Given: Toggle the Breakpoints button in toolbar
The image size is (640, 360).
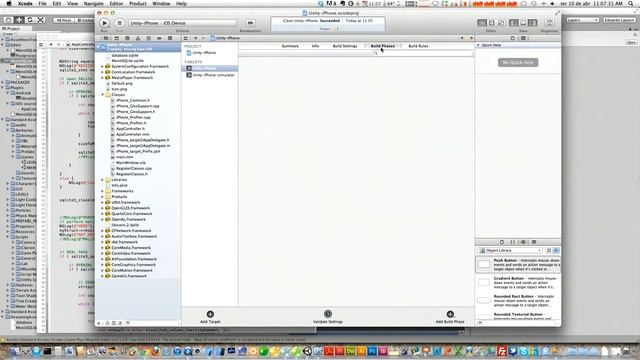Looking at the screenshot, I should (x=250, y=23).
